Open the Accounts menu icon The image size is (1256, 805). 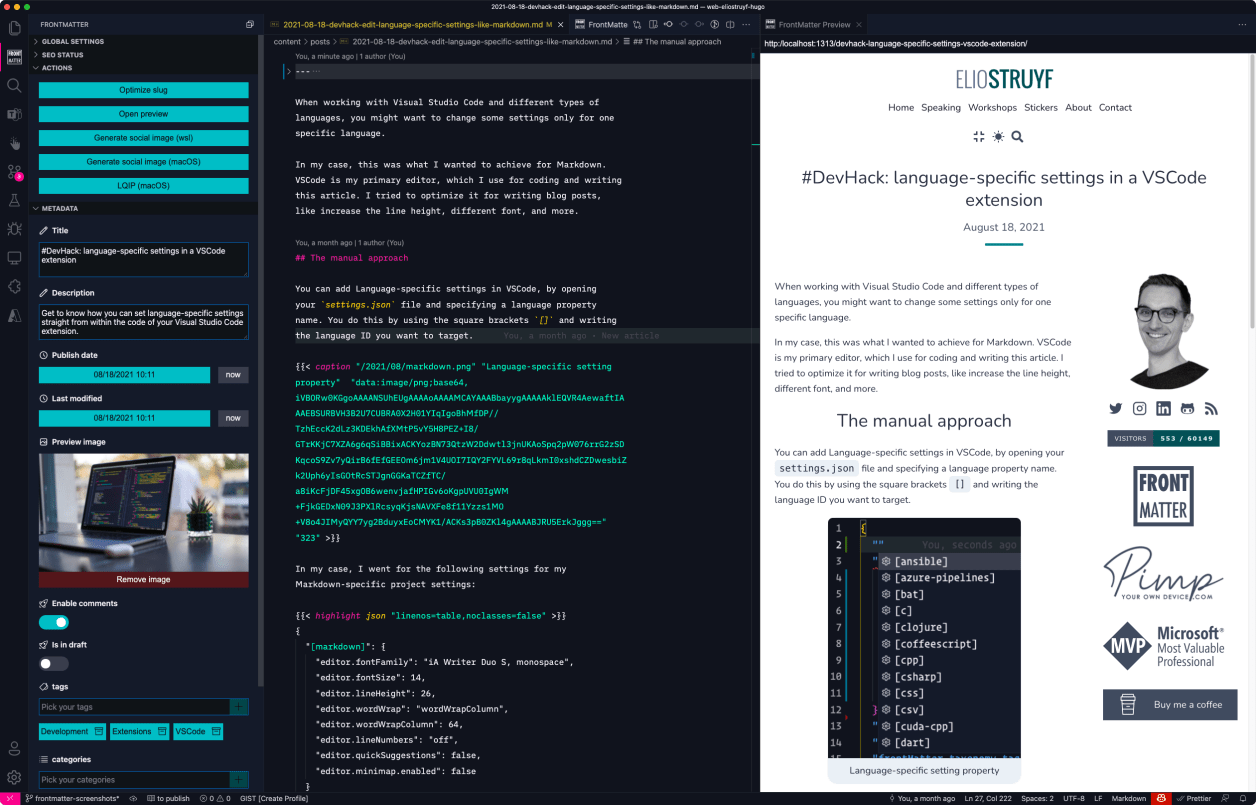click(14, 748)
